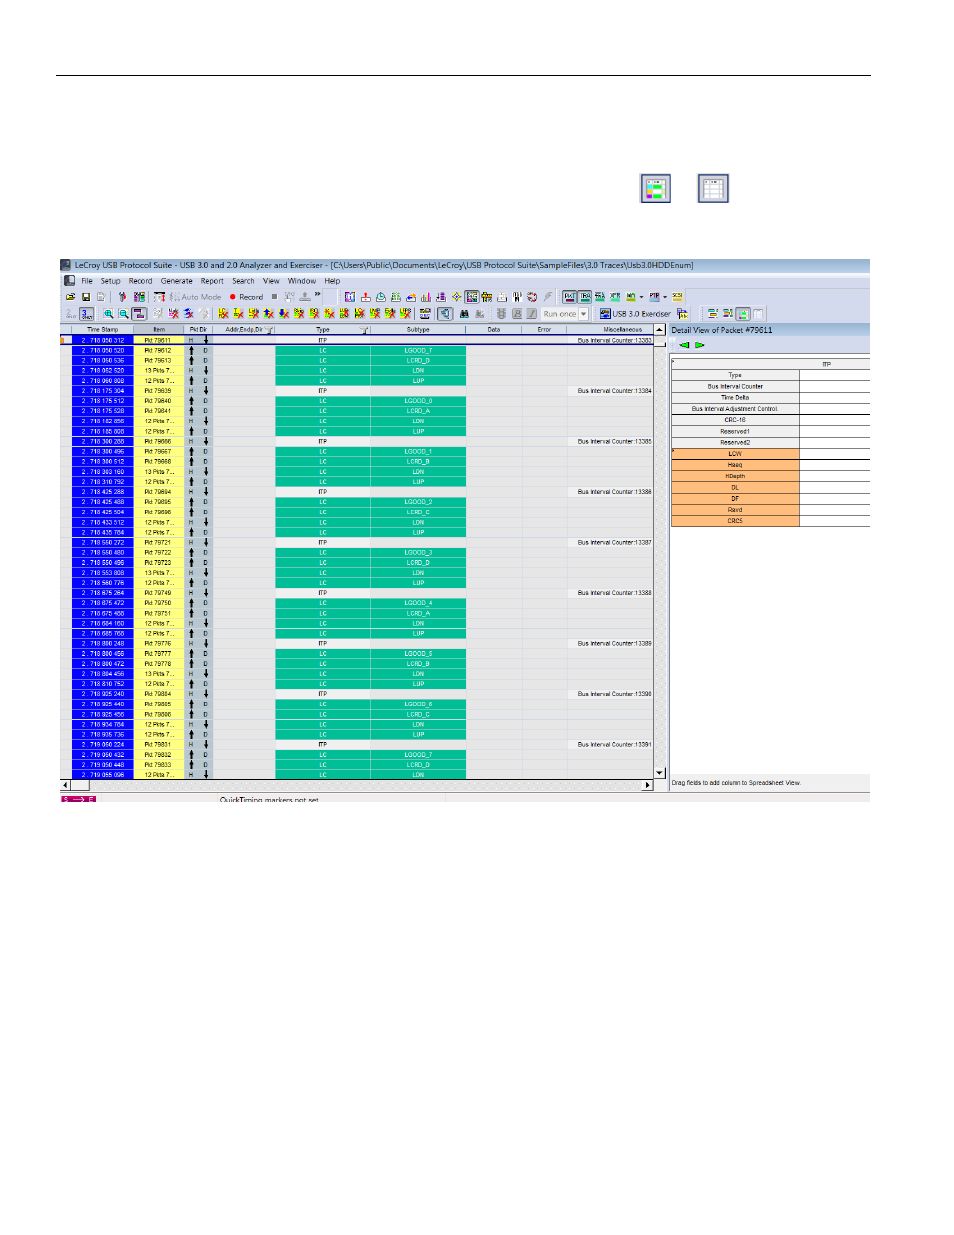This screenshot has height=1235, width=954.
Task: Open the Search menu
Action: point(243,281)
